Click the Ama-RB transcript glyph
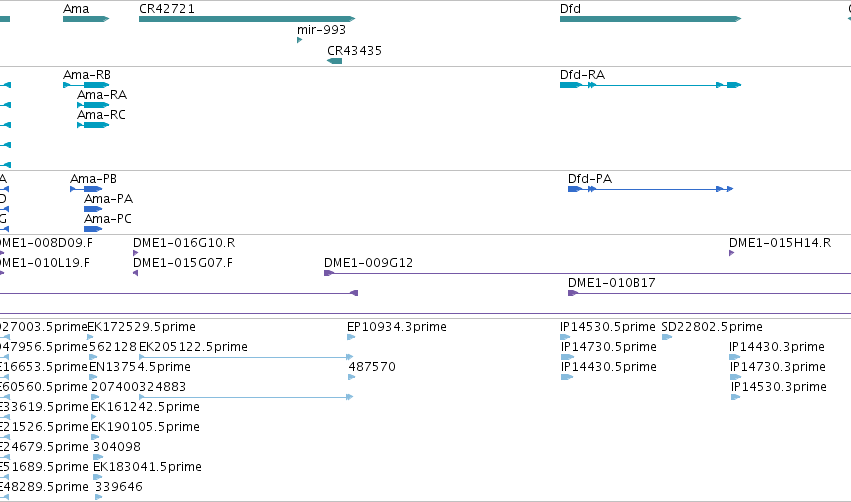This screenshot has height=502, width=851. tap(86, 85)
